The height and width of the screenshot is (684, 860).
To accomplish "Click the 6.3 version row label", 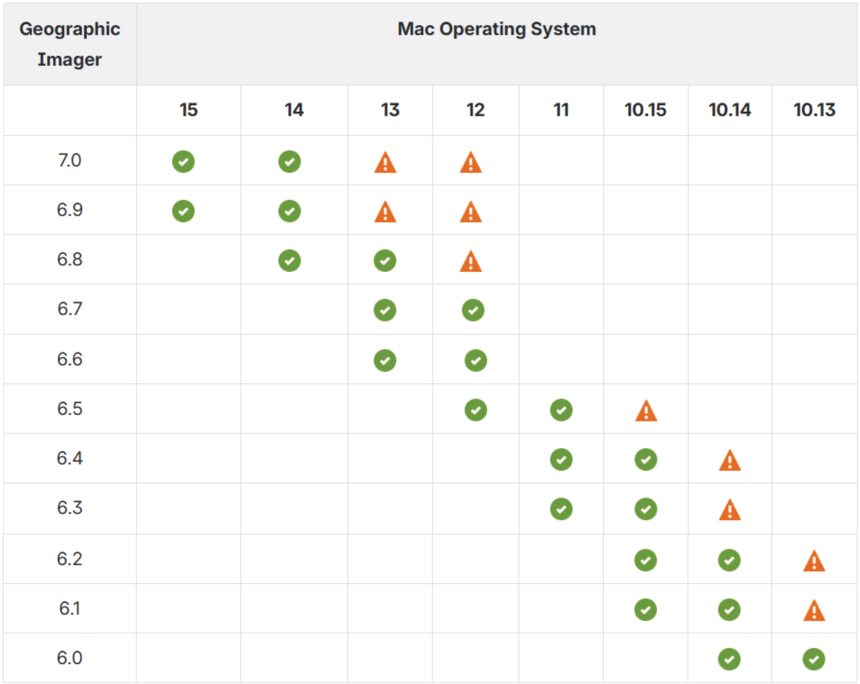I will click(70, 507).
